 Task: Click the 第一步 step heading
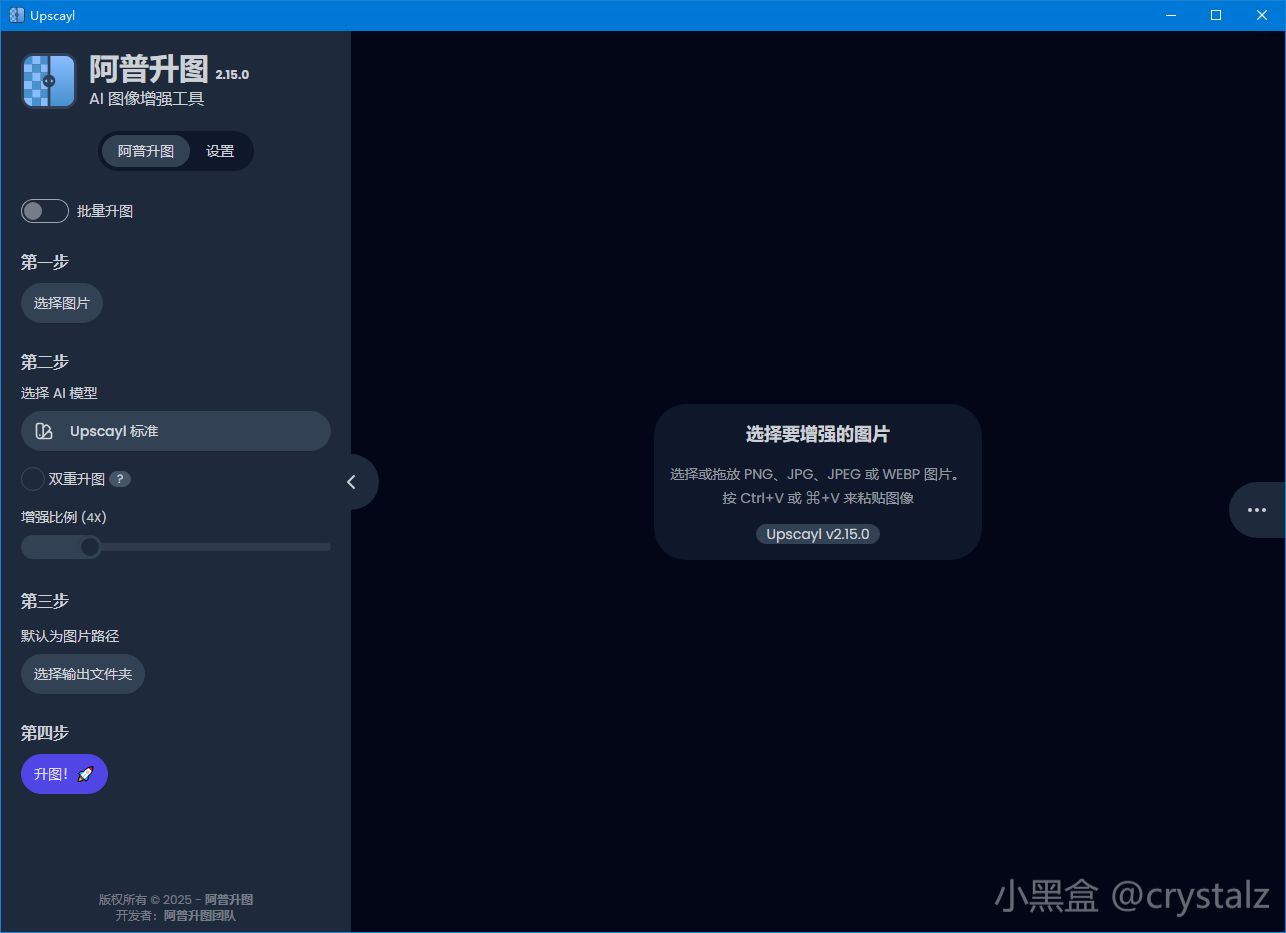point(45,262)
